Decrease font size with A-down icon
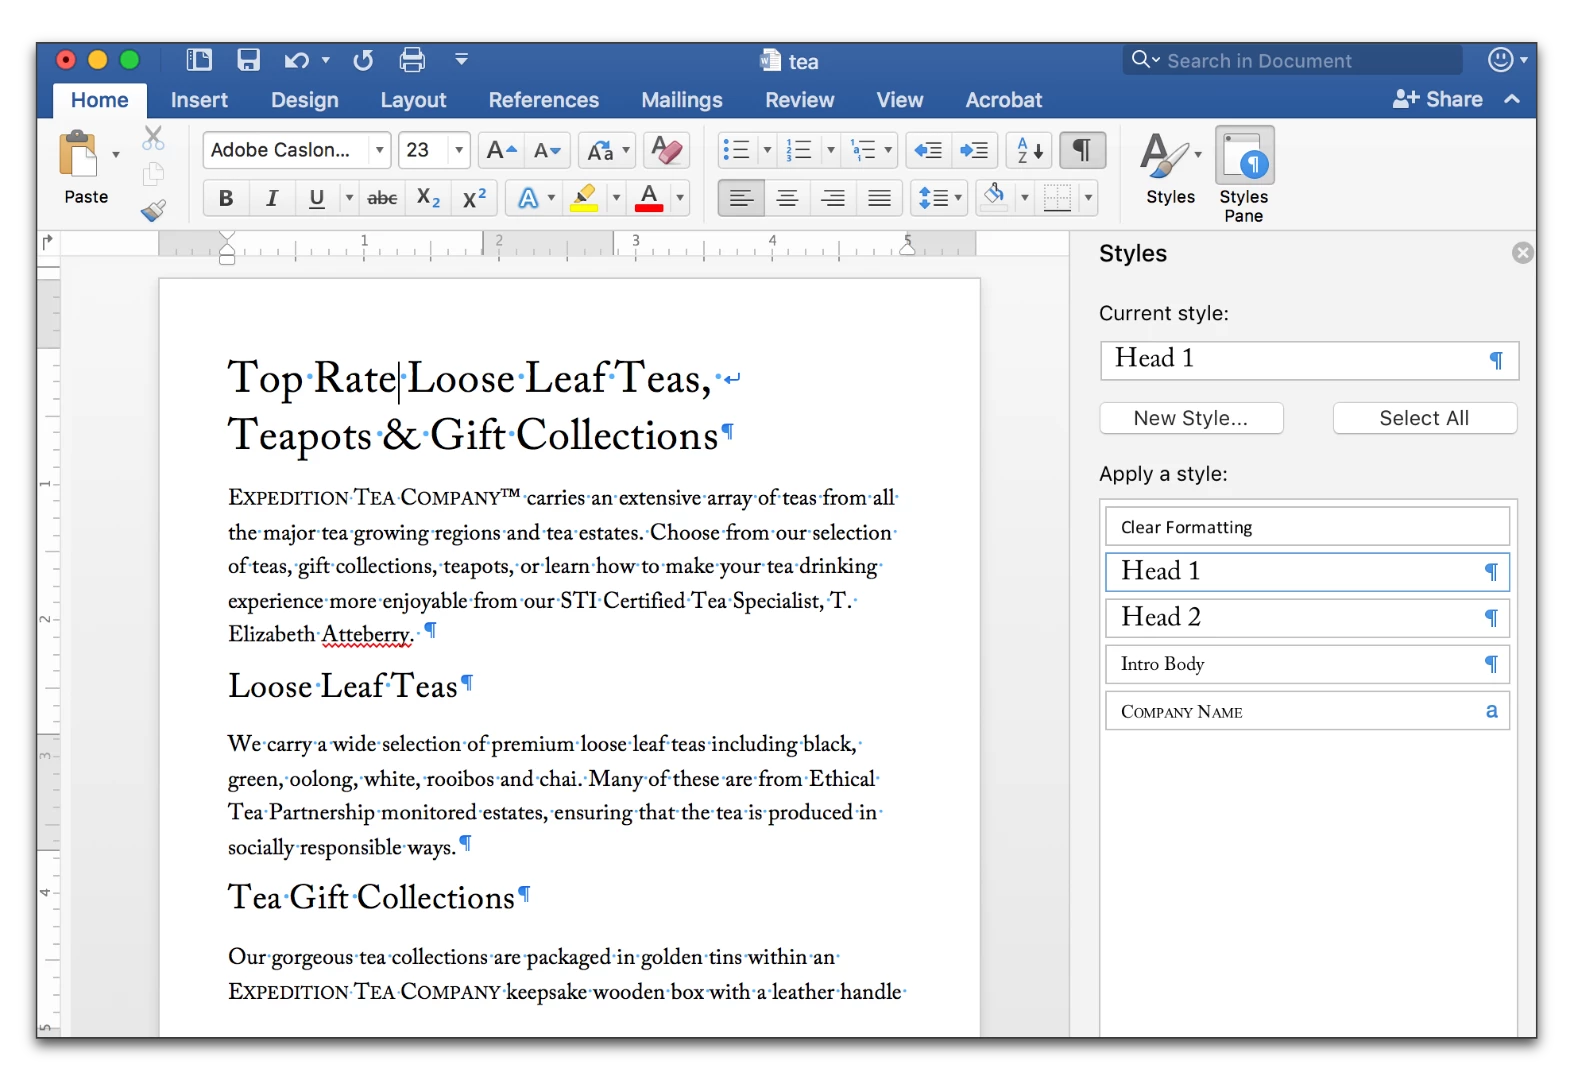This screenshot has height=1080, width=1574. (x=547, y=150)
